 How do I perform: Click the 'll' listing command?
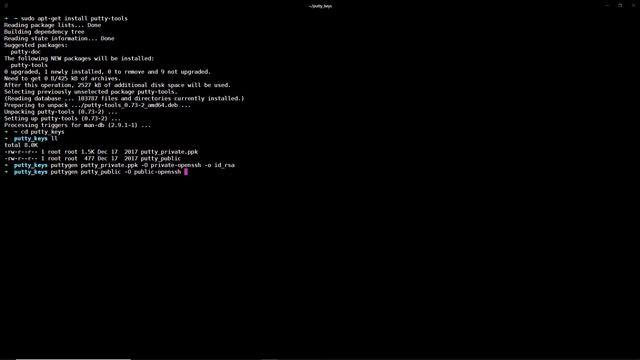tap(54, 138)
